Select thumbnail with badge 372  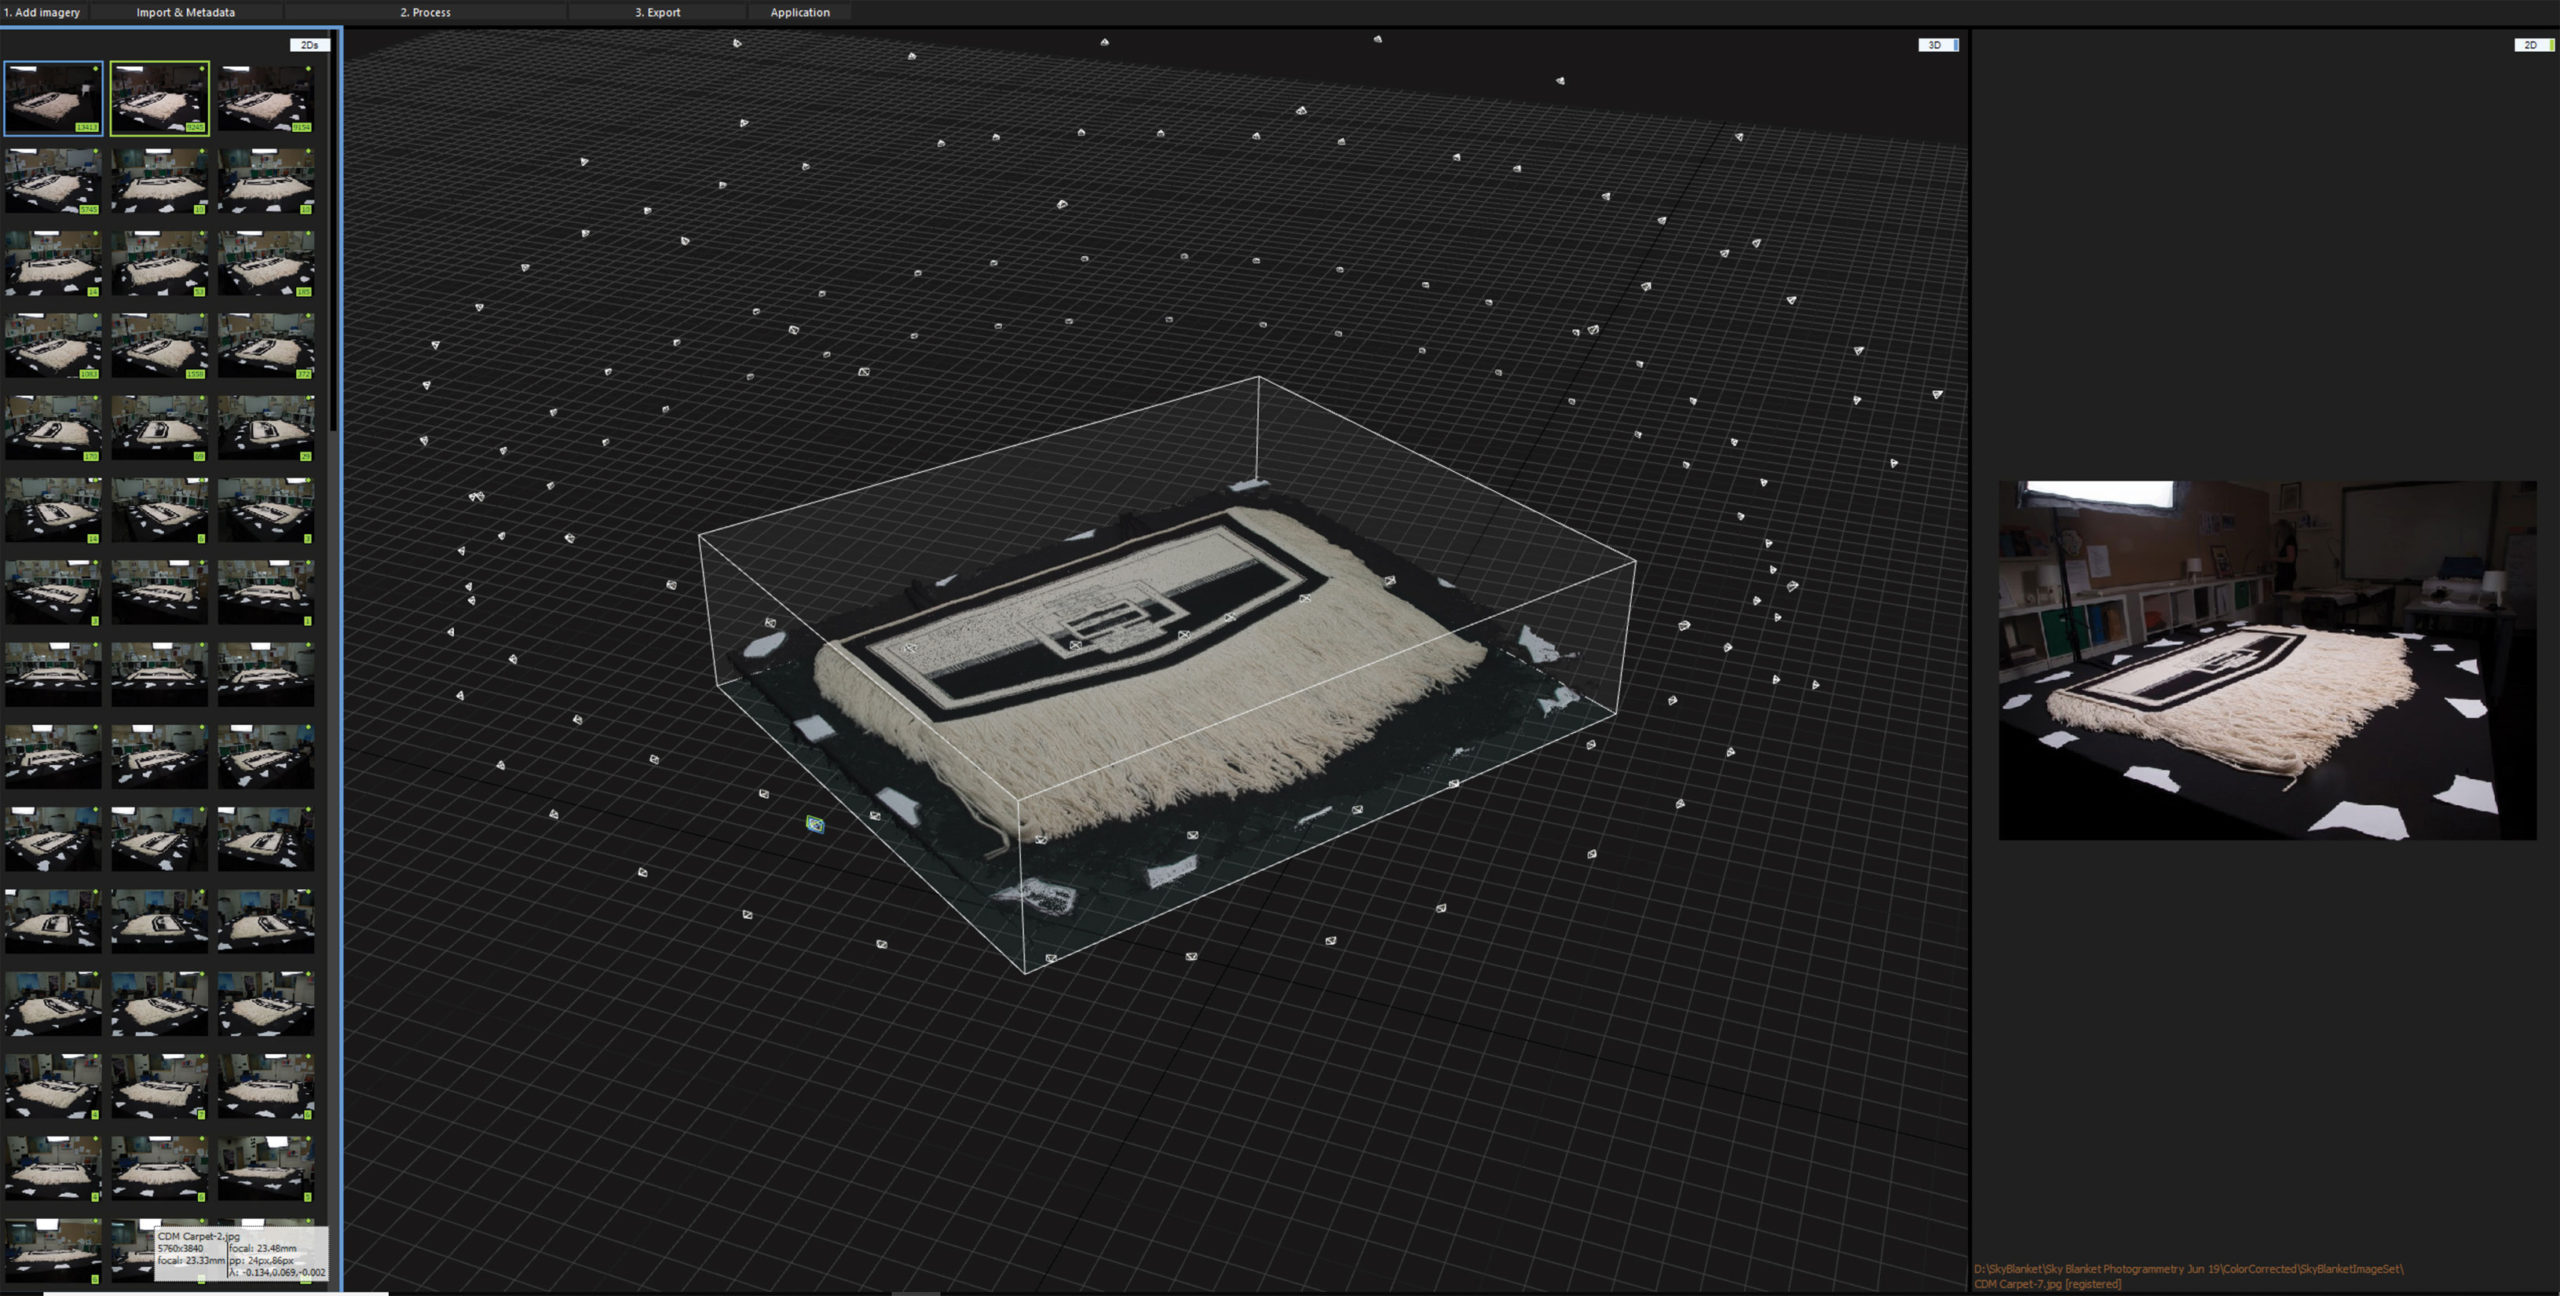coord(266,345)
